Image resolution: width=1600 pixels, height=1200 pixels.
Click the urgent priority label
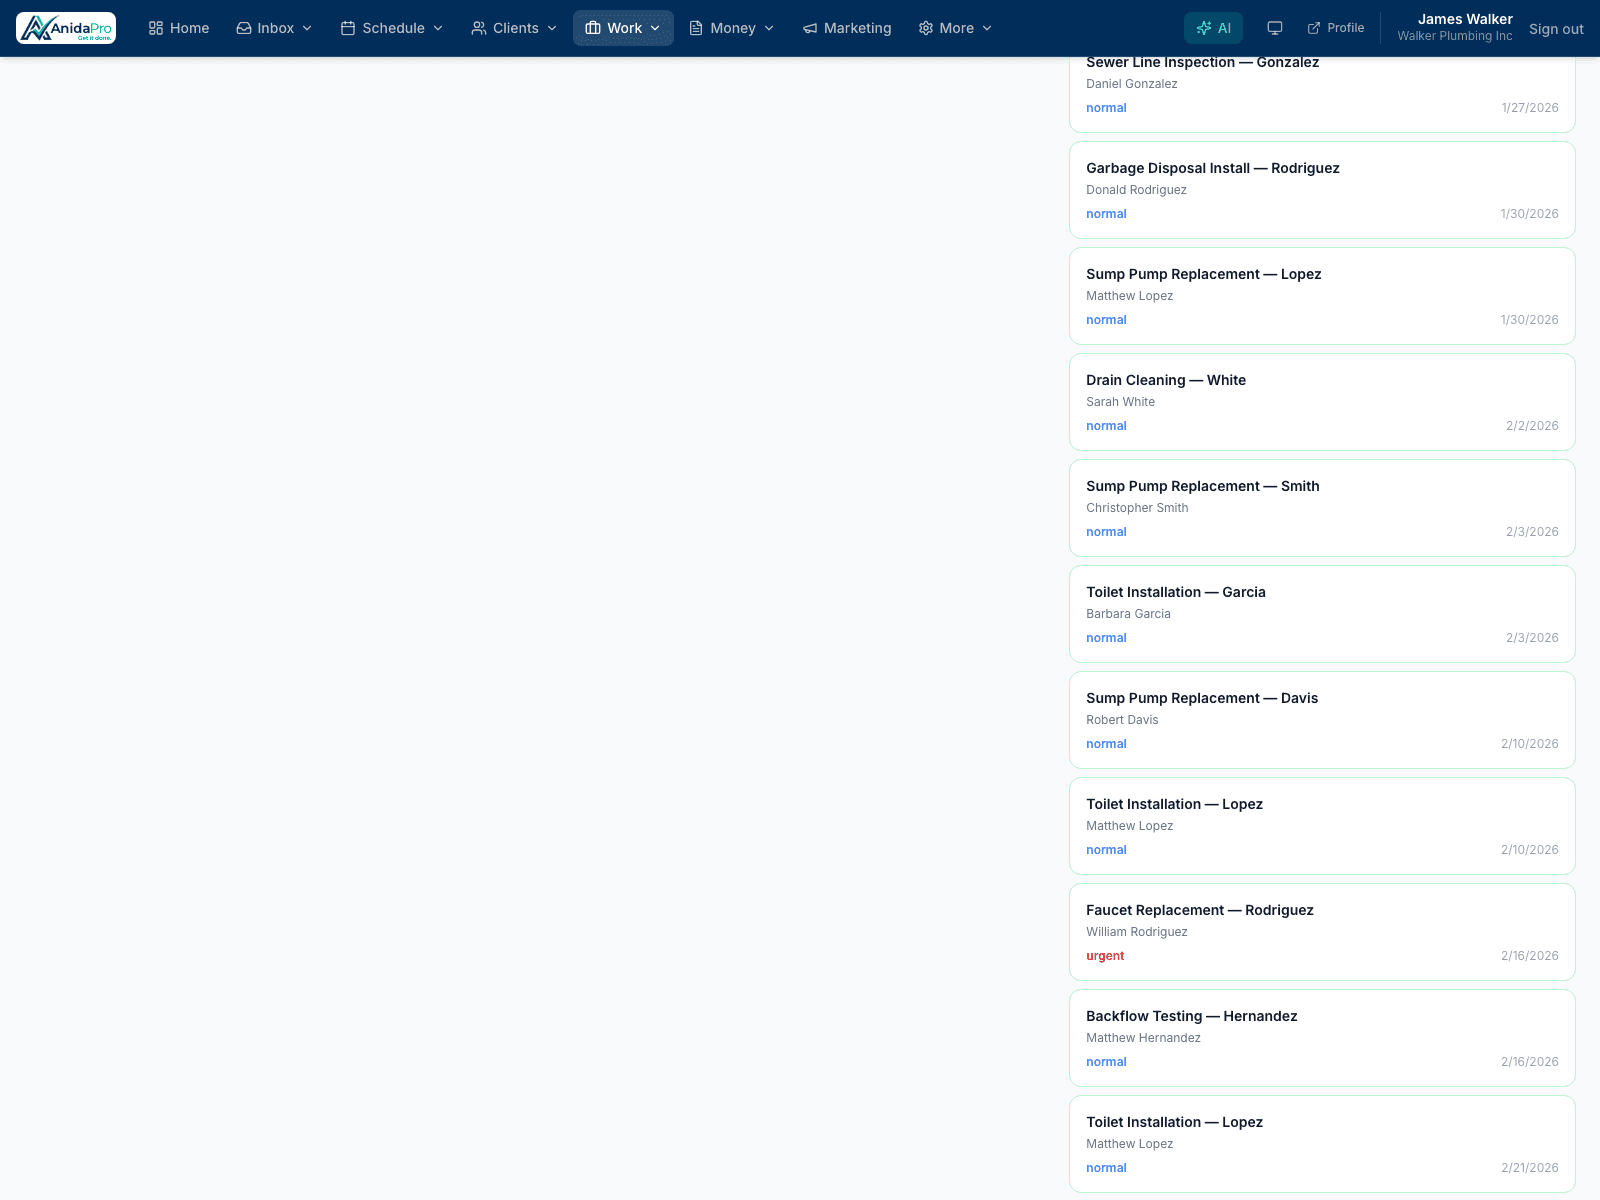click(x=1105, y=956)
